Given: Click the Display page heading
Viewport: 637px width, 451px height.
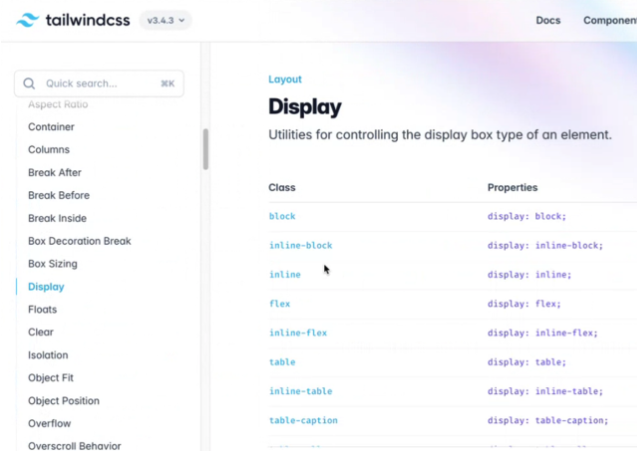Looking at the screenshot, I should 305,107.
